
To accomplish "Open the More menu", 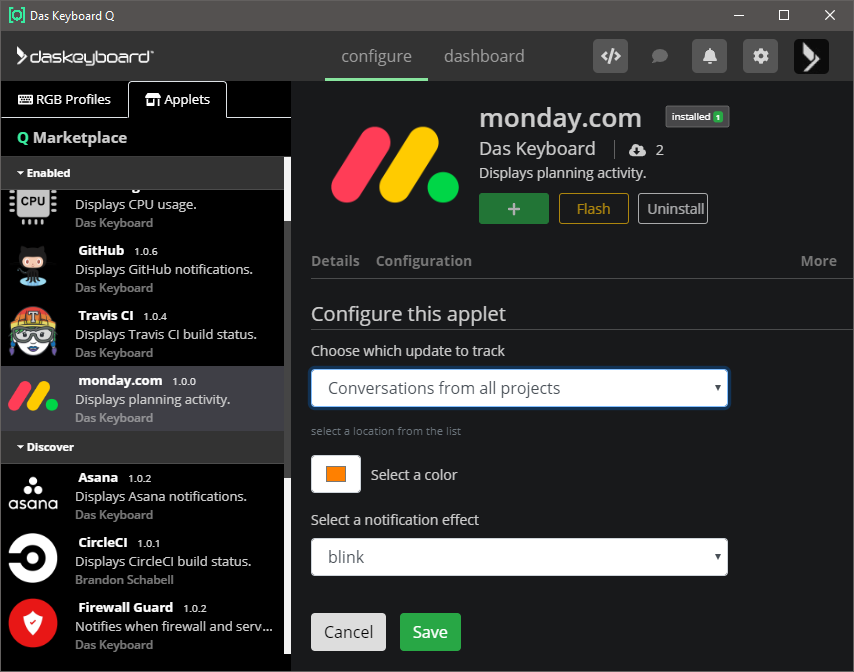I will (x=819, y=261).
